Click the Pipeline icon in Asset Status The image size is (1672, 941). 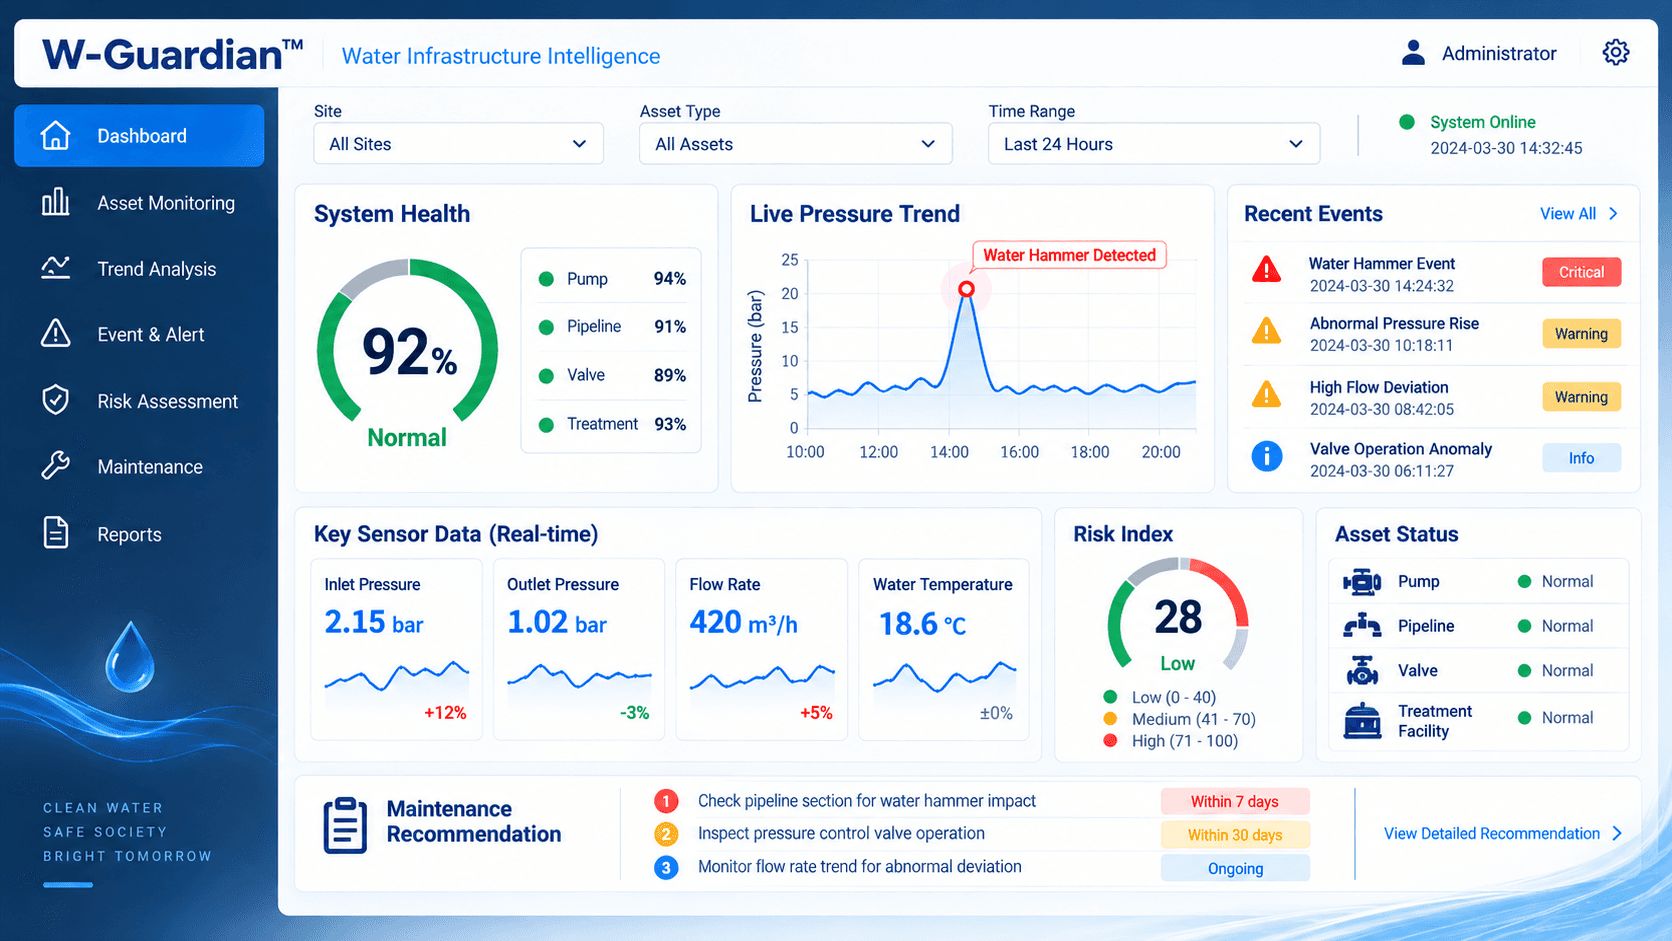click(1362, 626)
